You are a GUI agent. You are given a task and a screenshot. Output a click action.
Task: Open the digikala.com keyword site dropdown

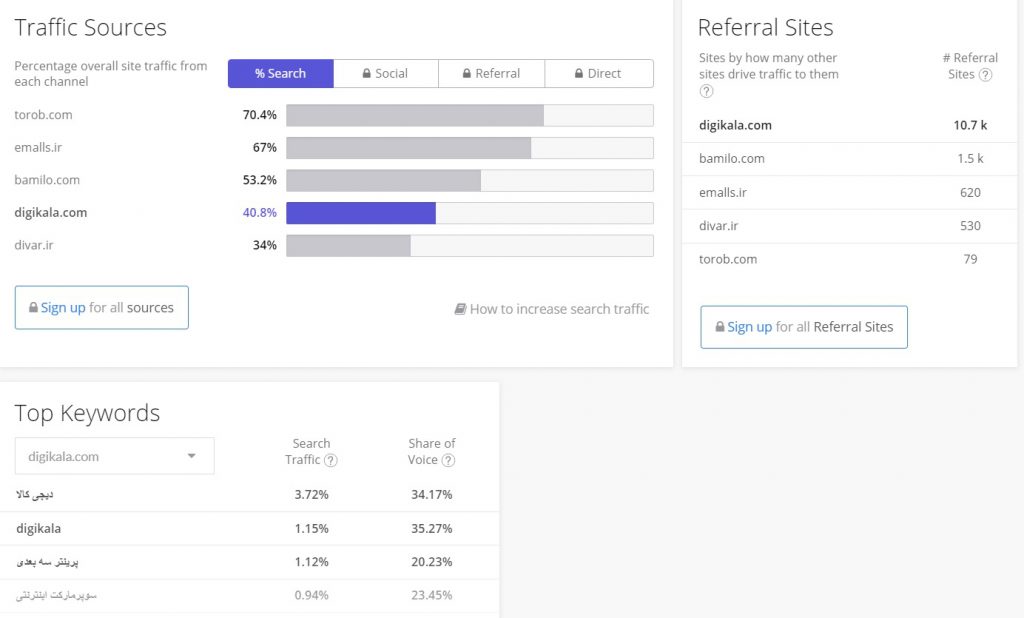[114, 456]
